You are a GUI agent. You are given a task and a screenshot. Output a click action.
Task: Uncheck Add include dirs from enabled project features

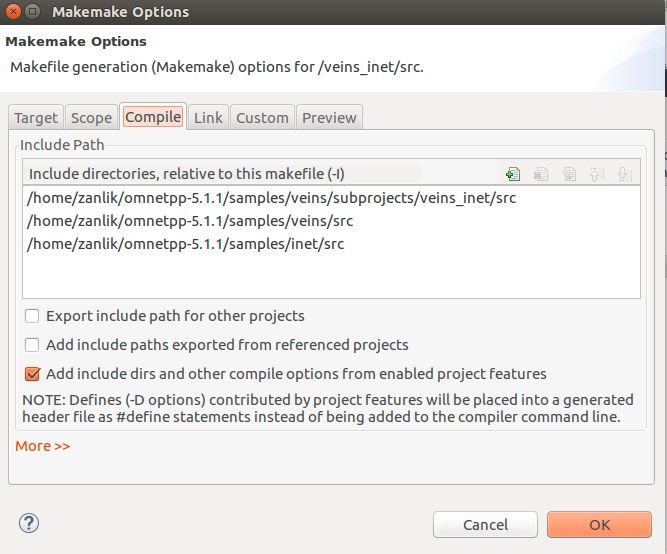pyautogui.click(x=33, y=374)
